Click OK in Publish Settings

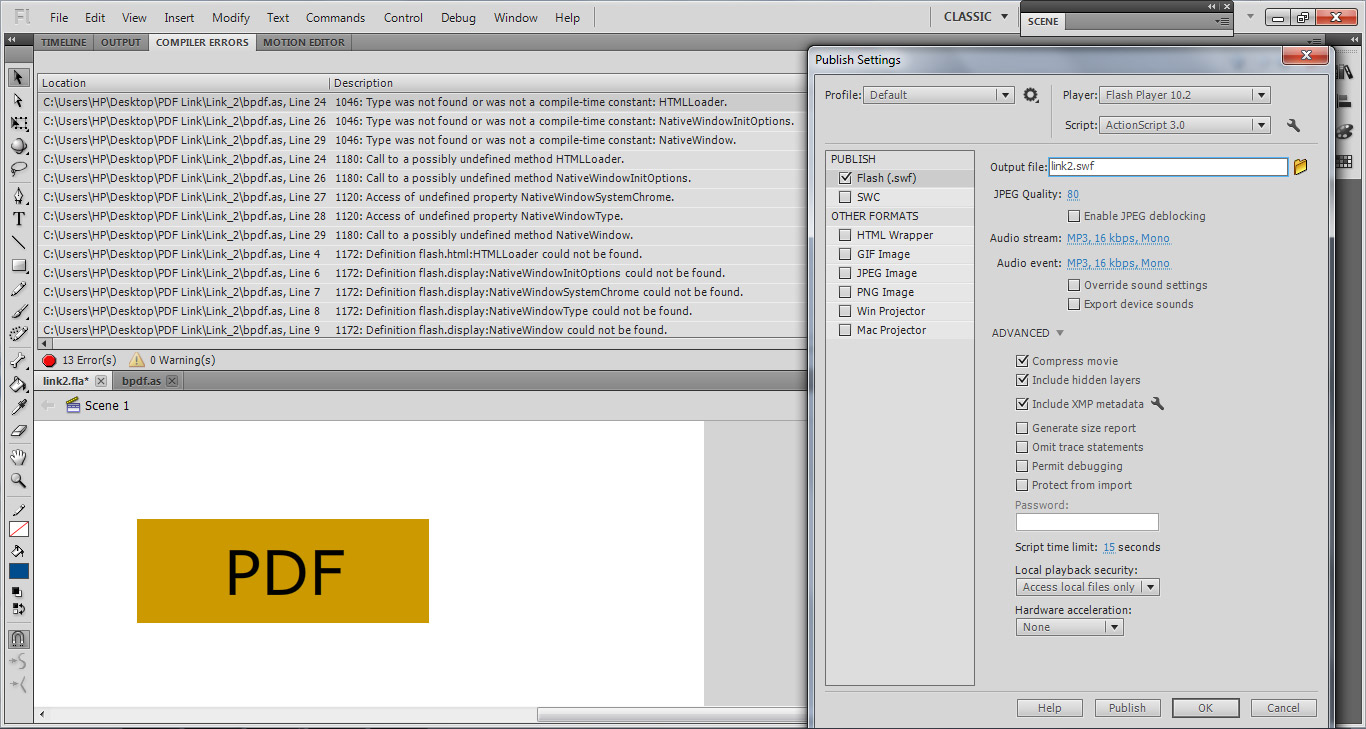coord(1205,708)
